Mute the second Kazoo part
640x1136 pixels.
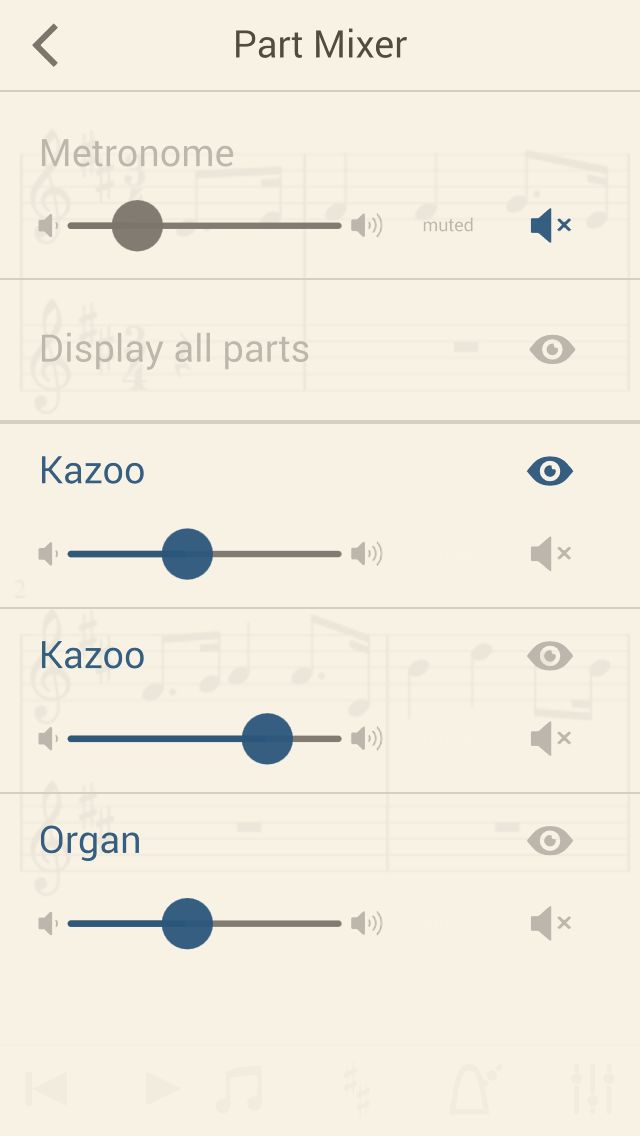(x=551, y=739)
